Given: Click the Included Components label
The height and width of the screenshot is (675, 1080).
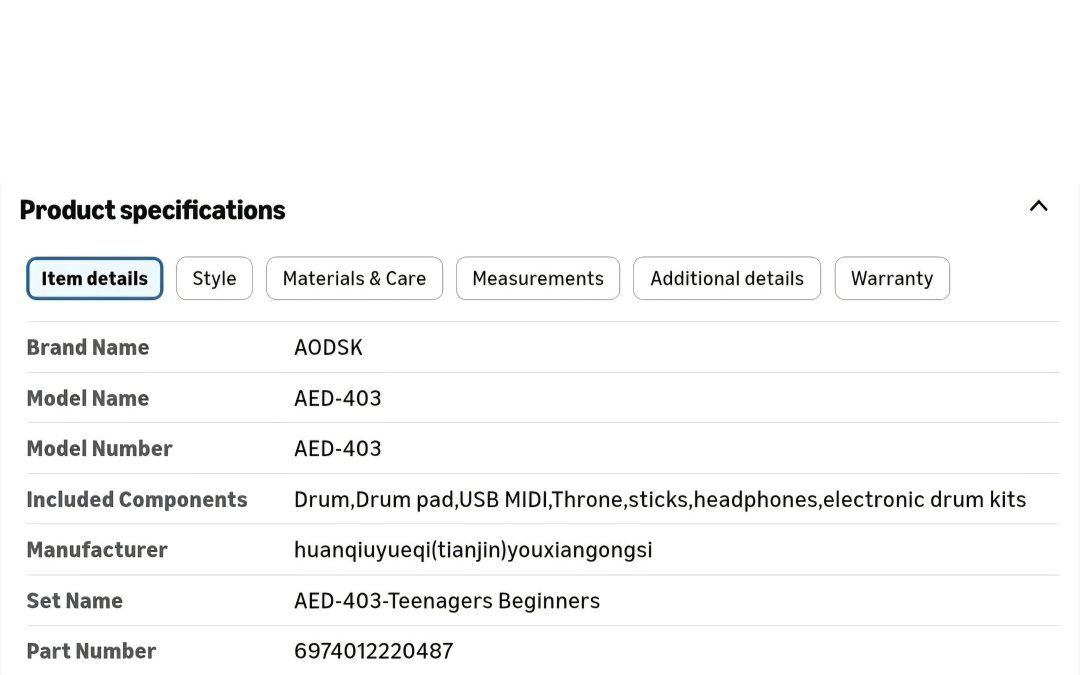Looking at the screenshot, I should pyautogui.click(x=136, y=500).
